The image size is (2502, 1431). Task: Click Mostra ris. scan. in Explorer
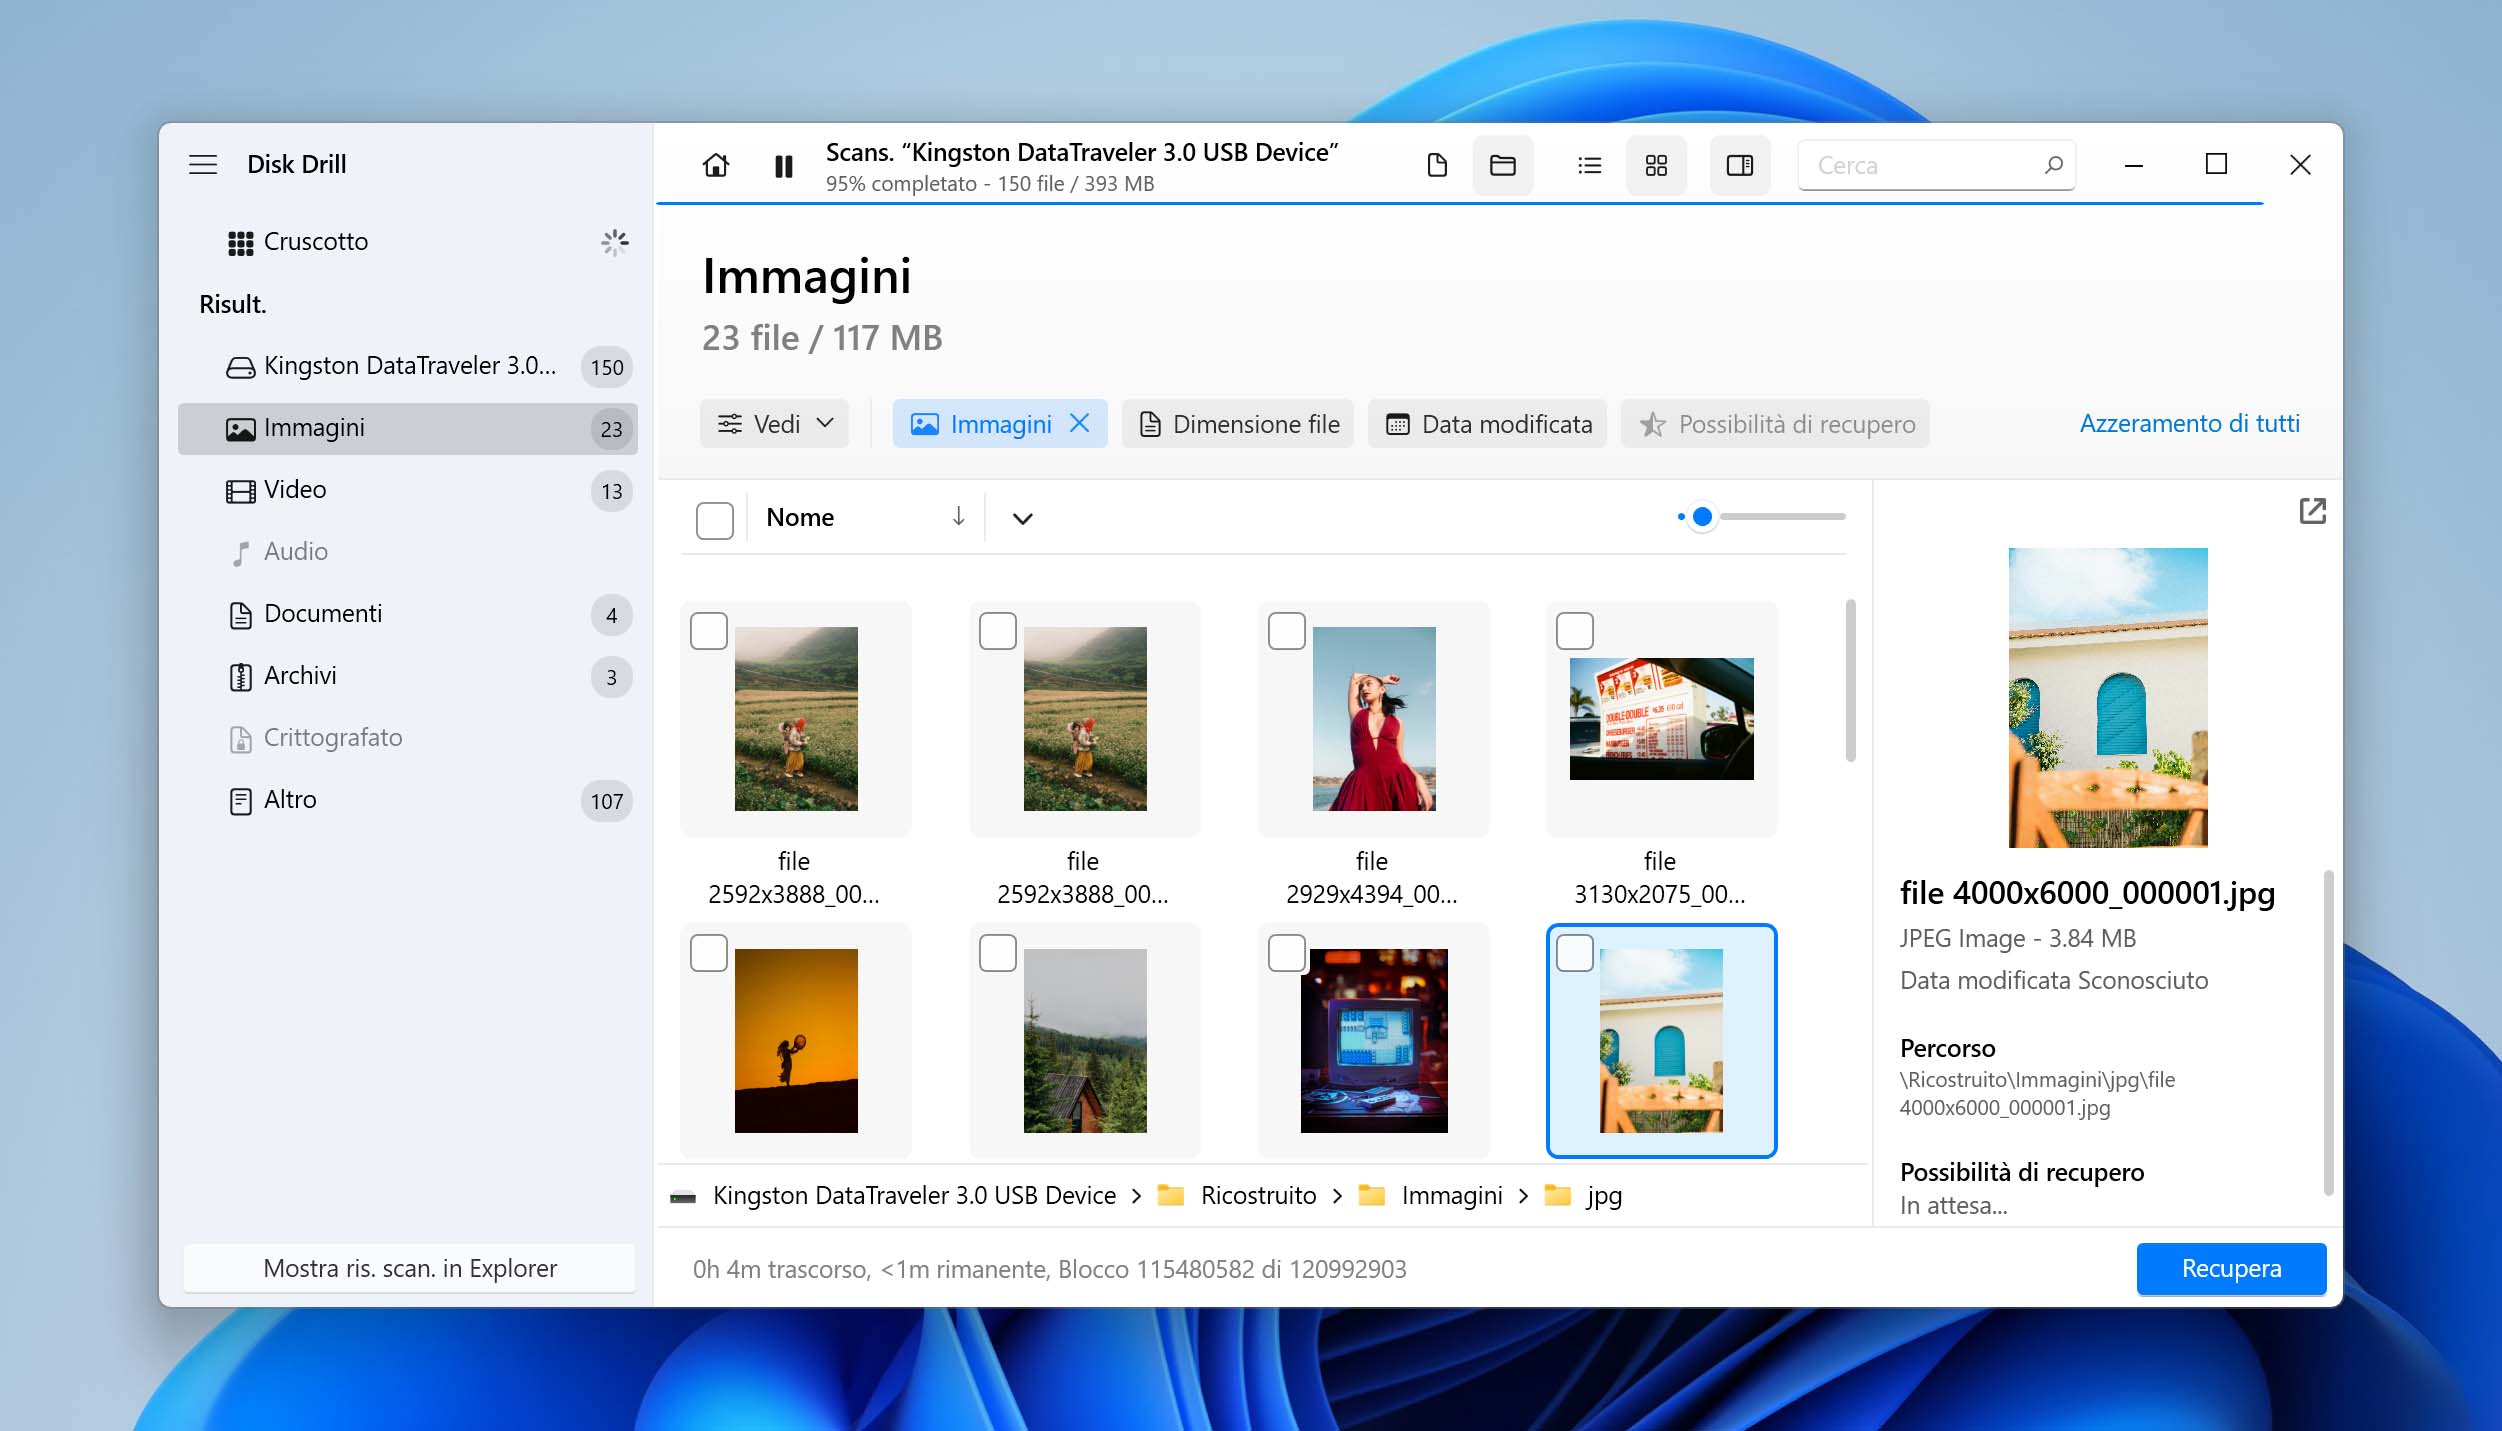click(409, 1268)
